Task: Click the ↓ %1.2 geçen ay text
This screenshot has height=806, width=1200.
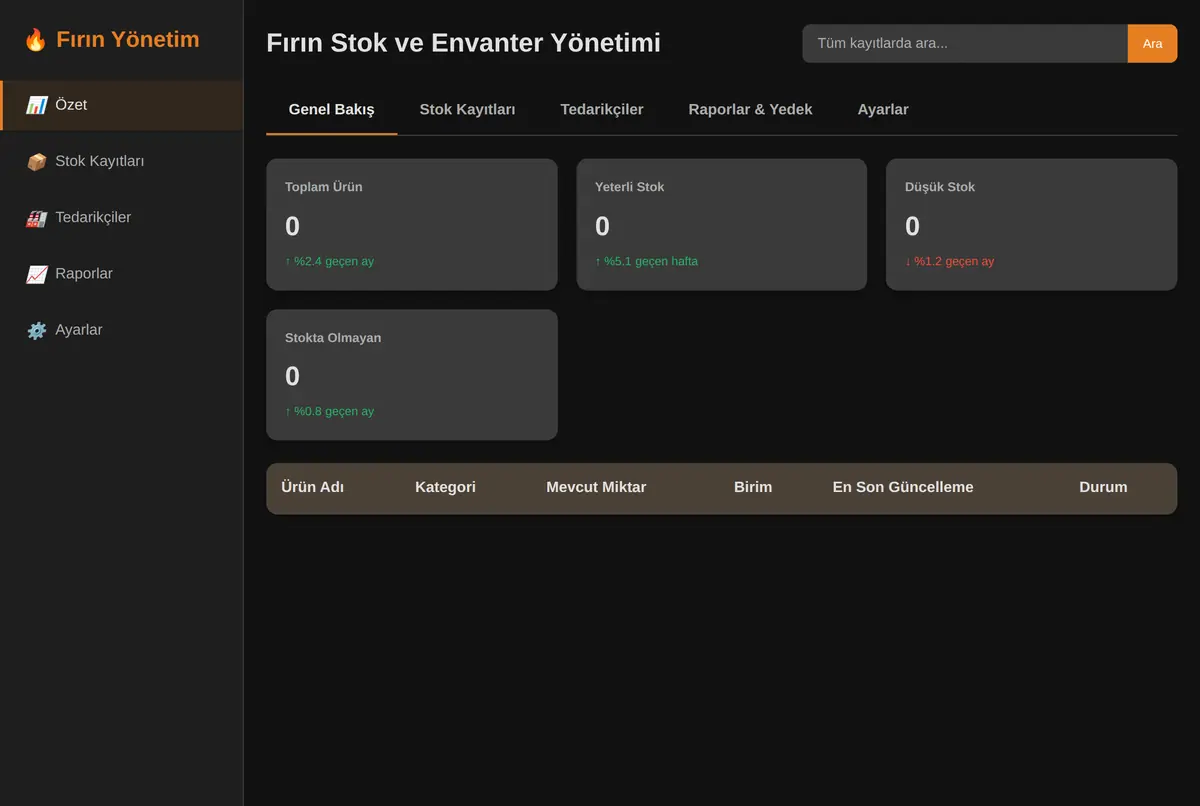Action: [x=950, y=261]
